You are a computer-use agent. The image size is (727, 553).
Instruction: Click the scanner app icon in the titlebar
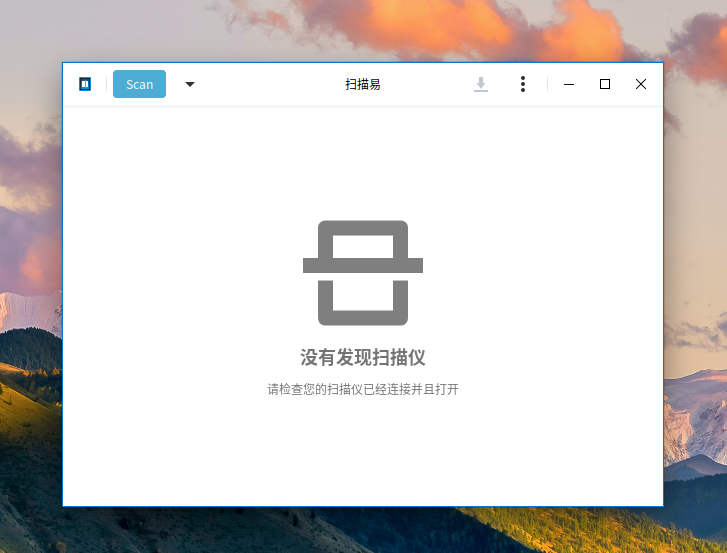[x=85, y=84]
